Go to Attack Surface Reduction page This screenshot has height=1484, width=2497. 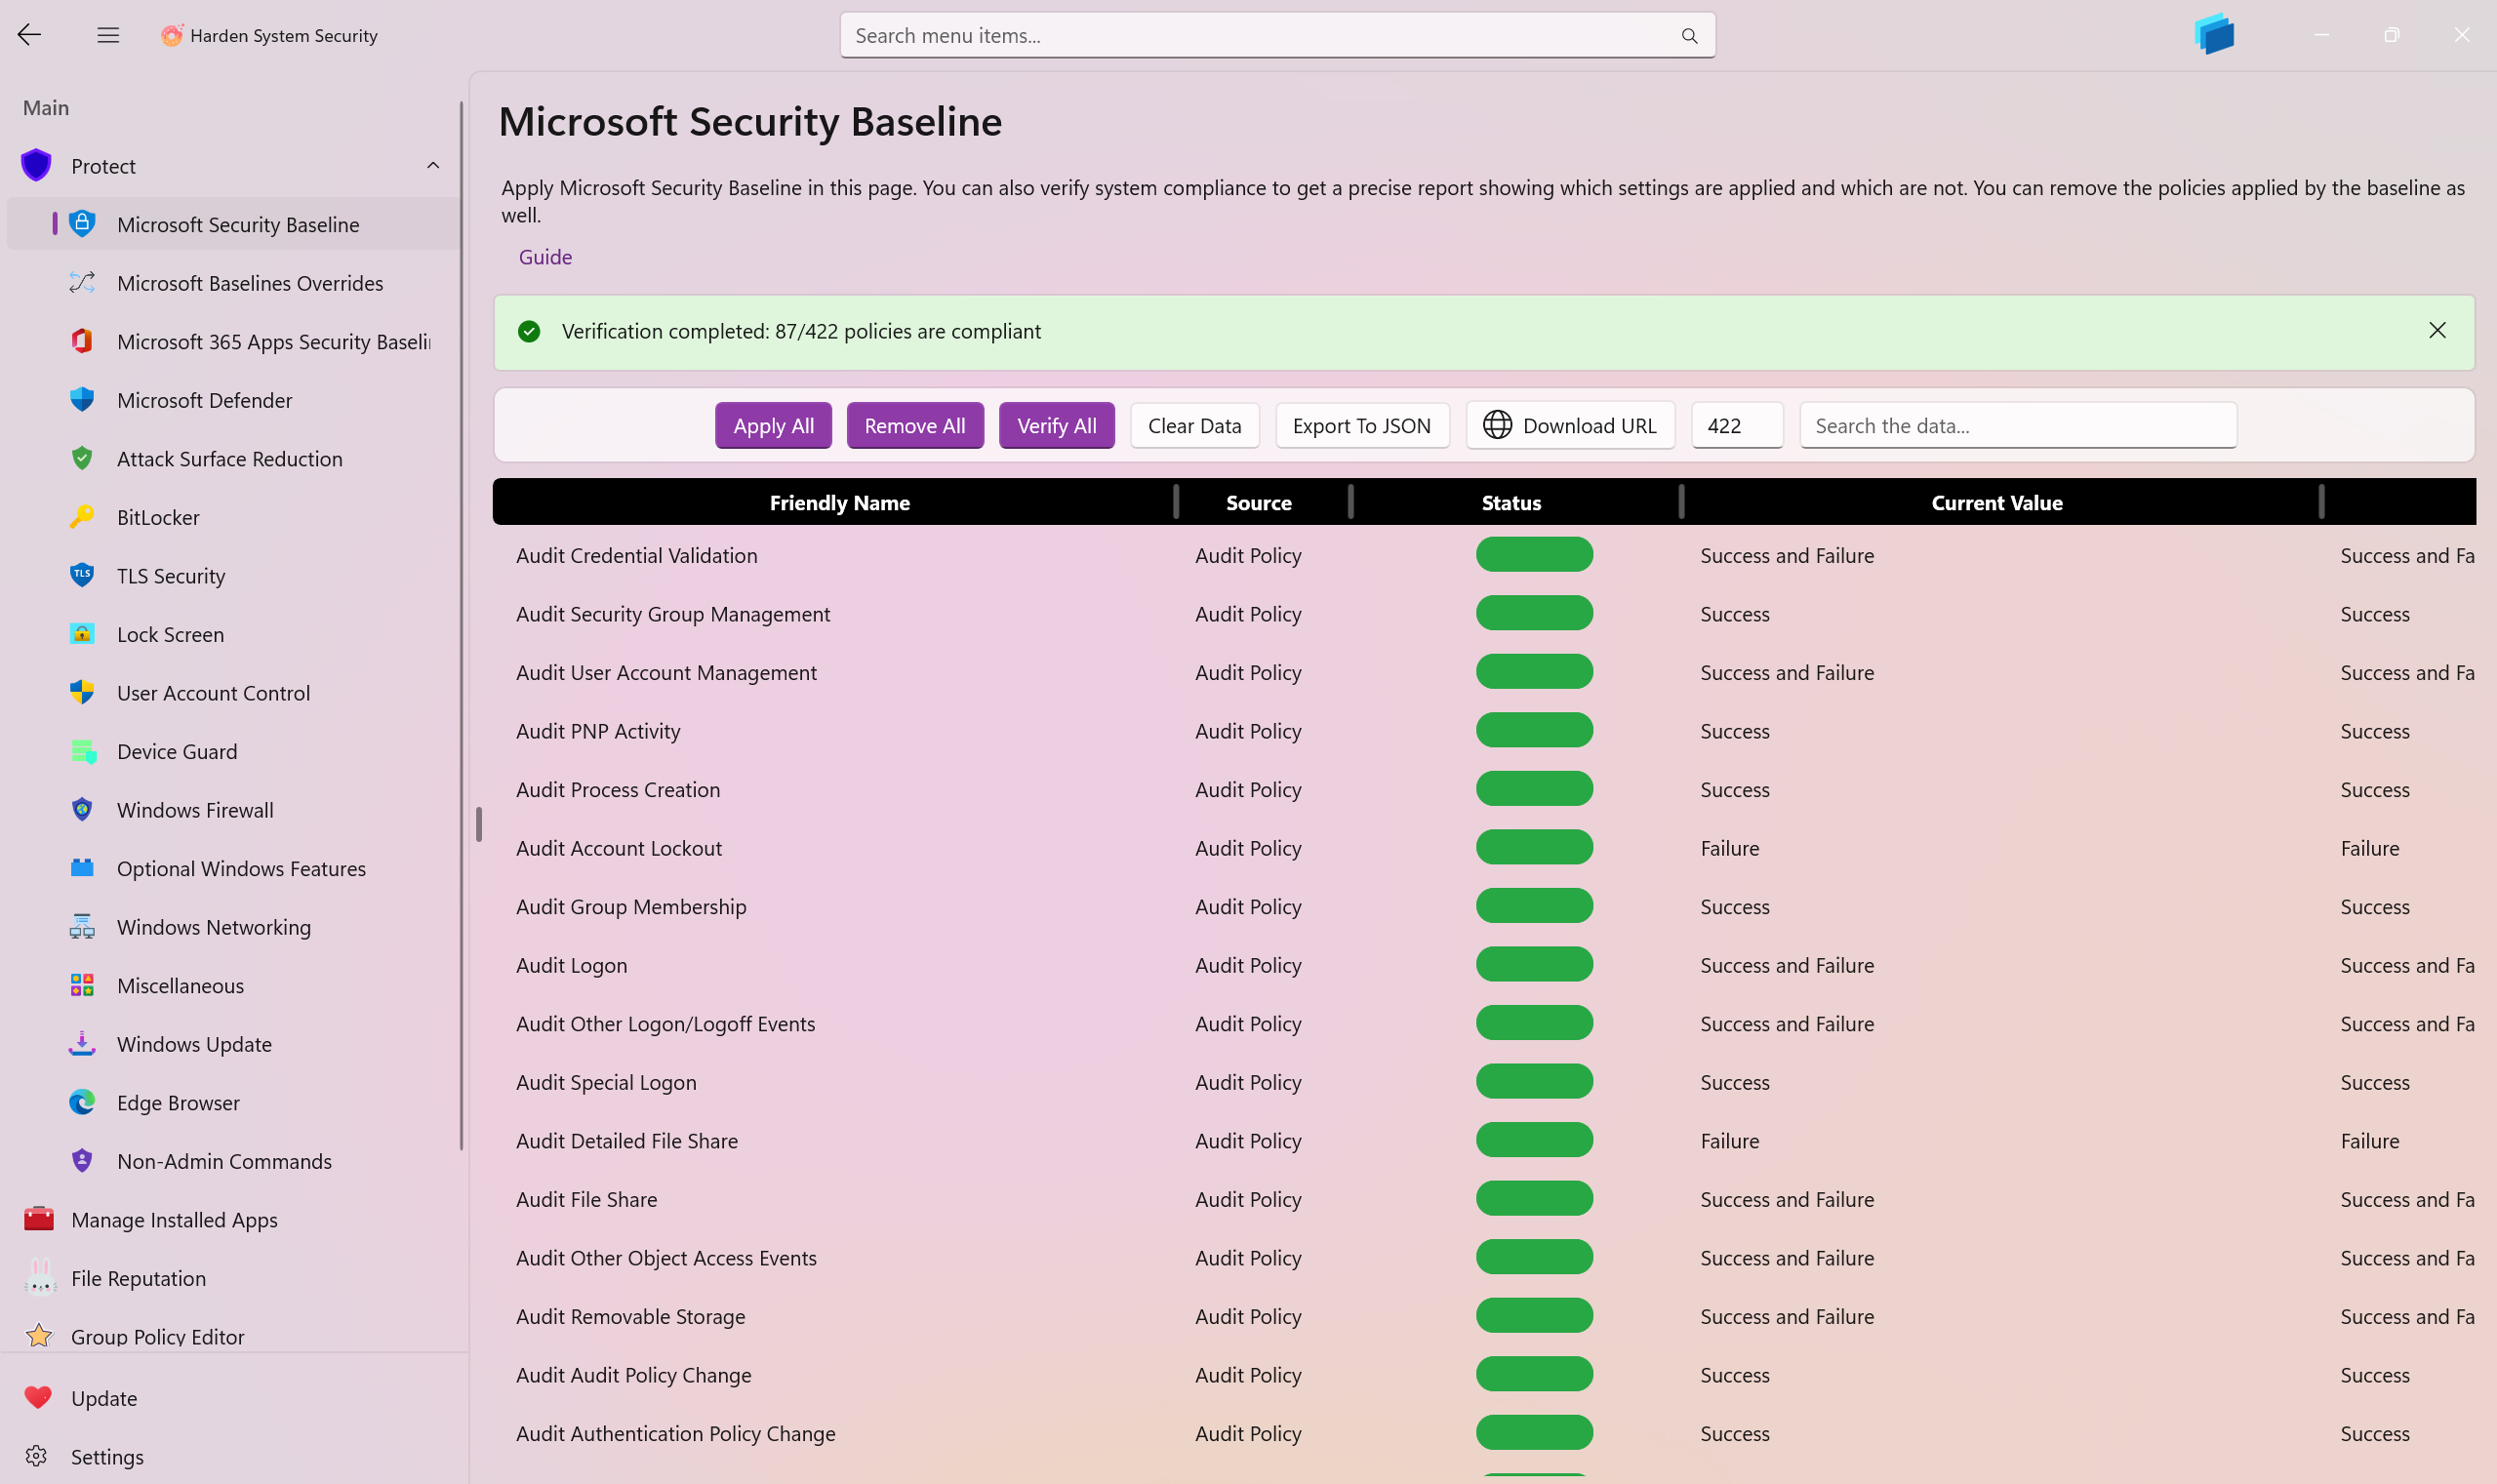(x=229, y=459)
